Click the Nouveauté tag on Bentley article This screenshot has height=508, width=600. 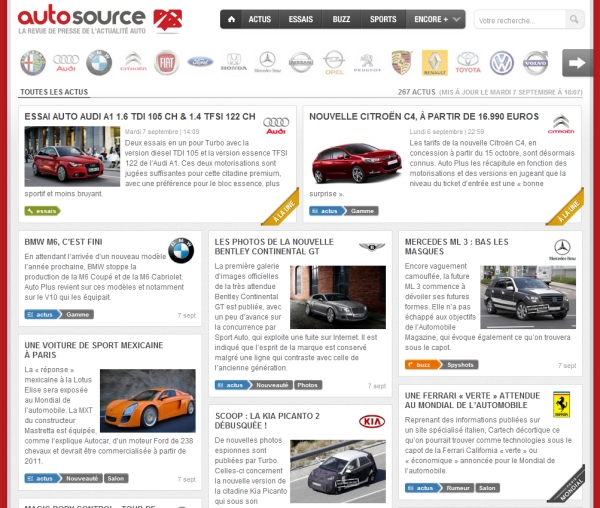pos(272,385)
